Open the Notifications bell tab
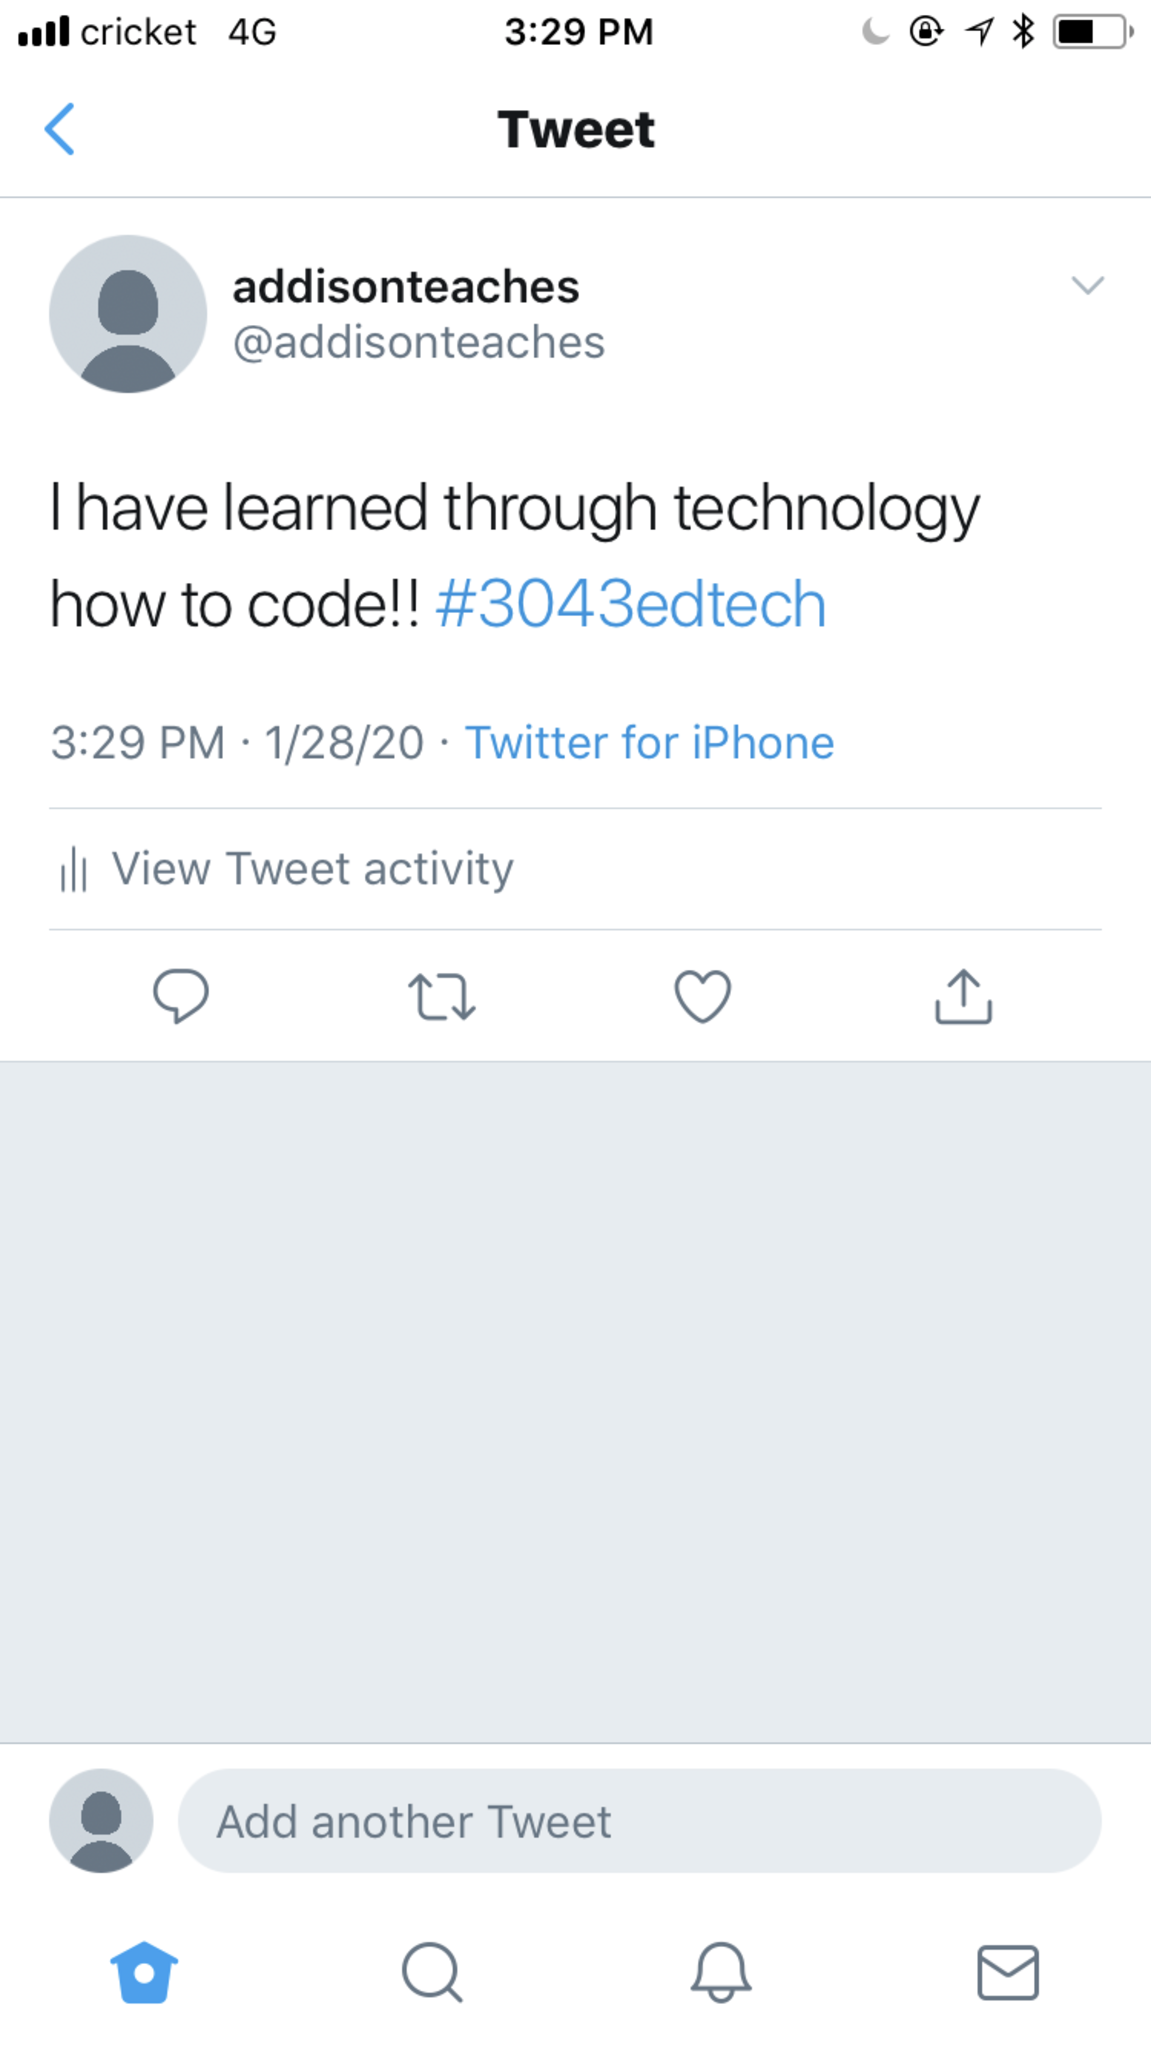This screenshot has height=2048, width=1151. click(x=720, y=1972)
